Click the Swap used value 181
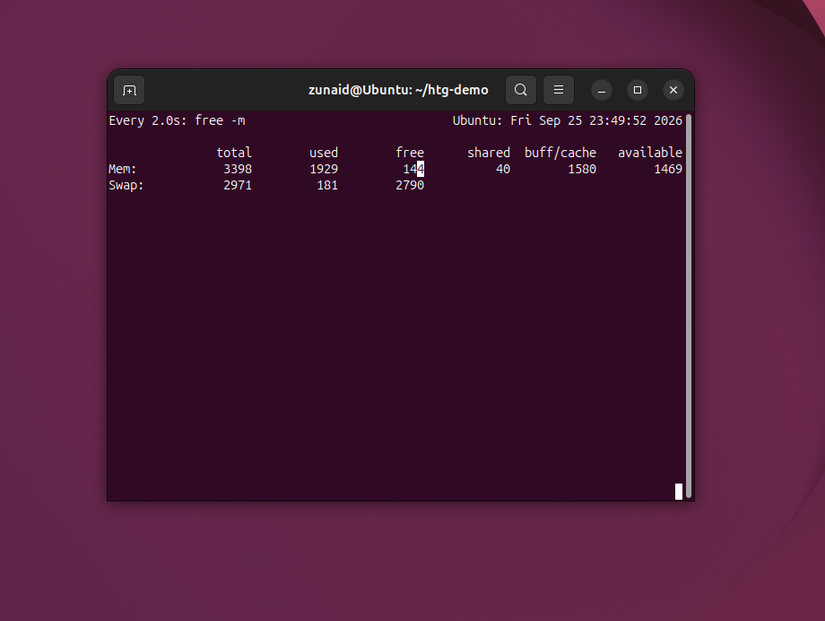Screen dimensions: 825x621 pos(327,185)
